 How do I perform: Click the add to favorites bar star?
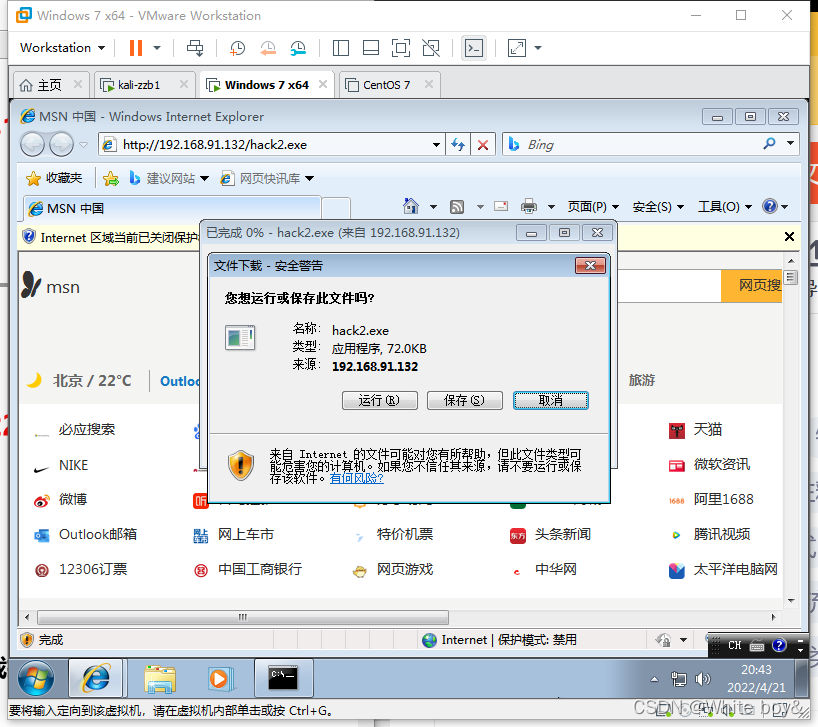click(x=111, y=178)
